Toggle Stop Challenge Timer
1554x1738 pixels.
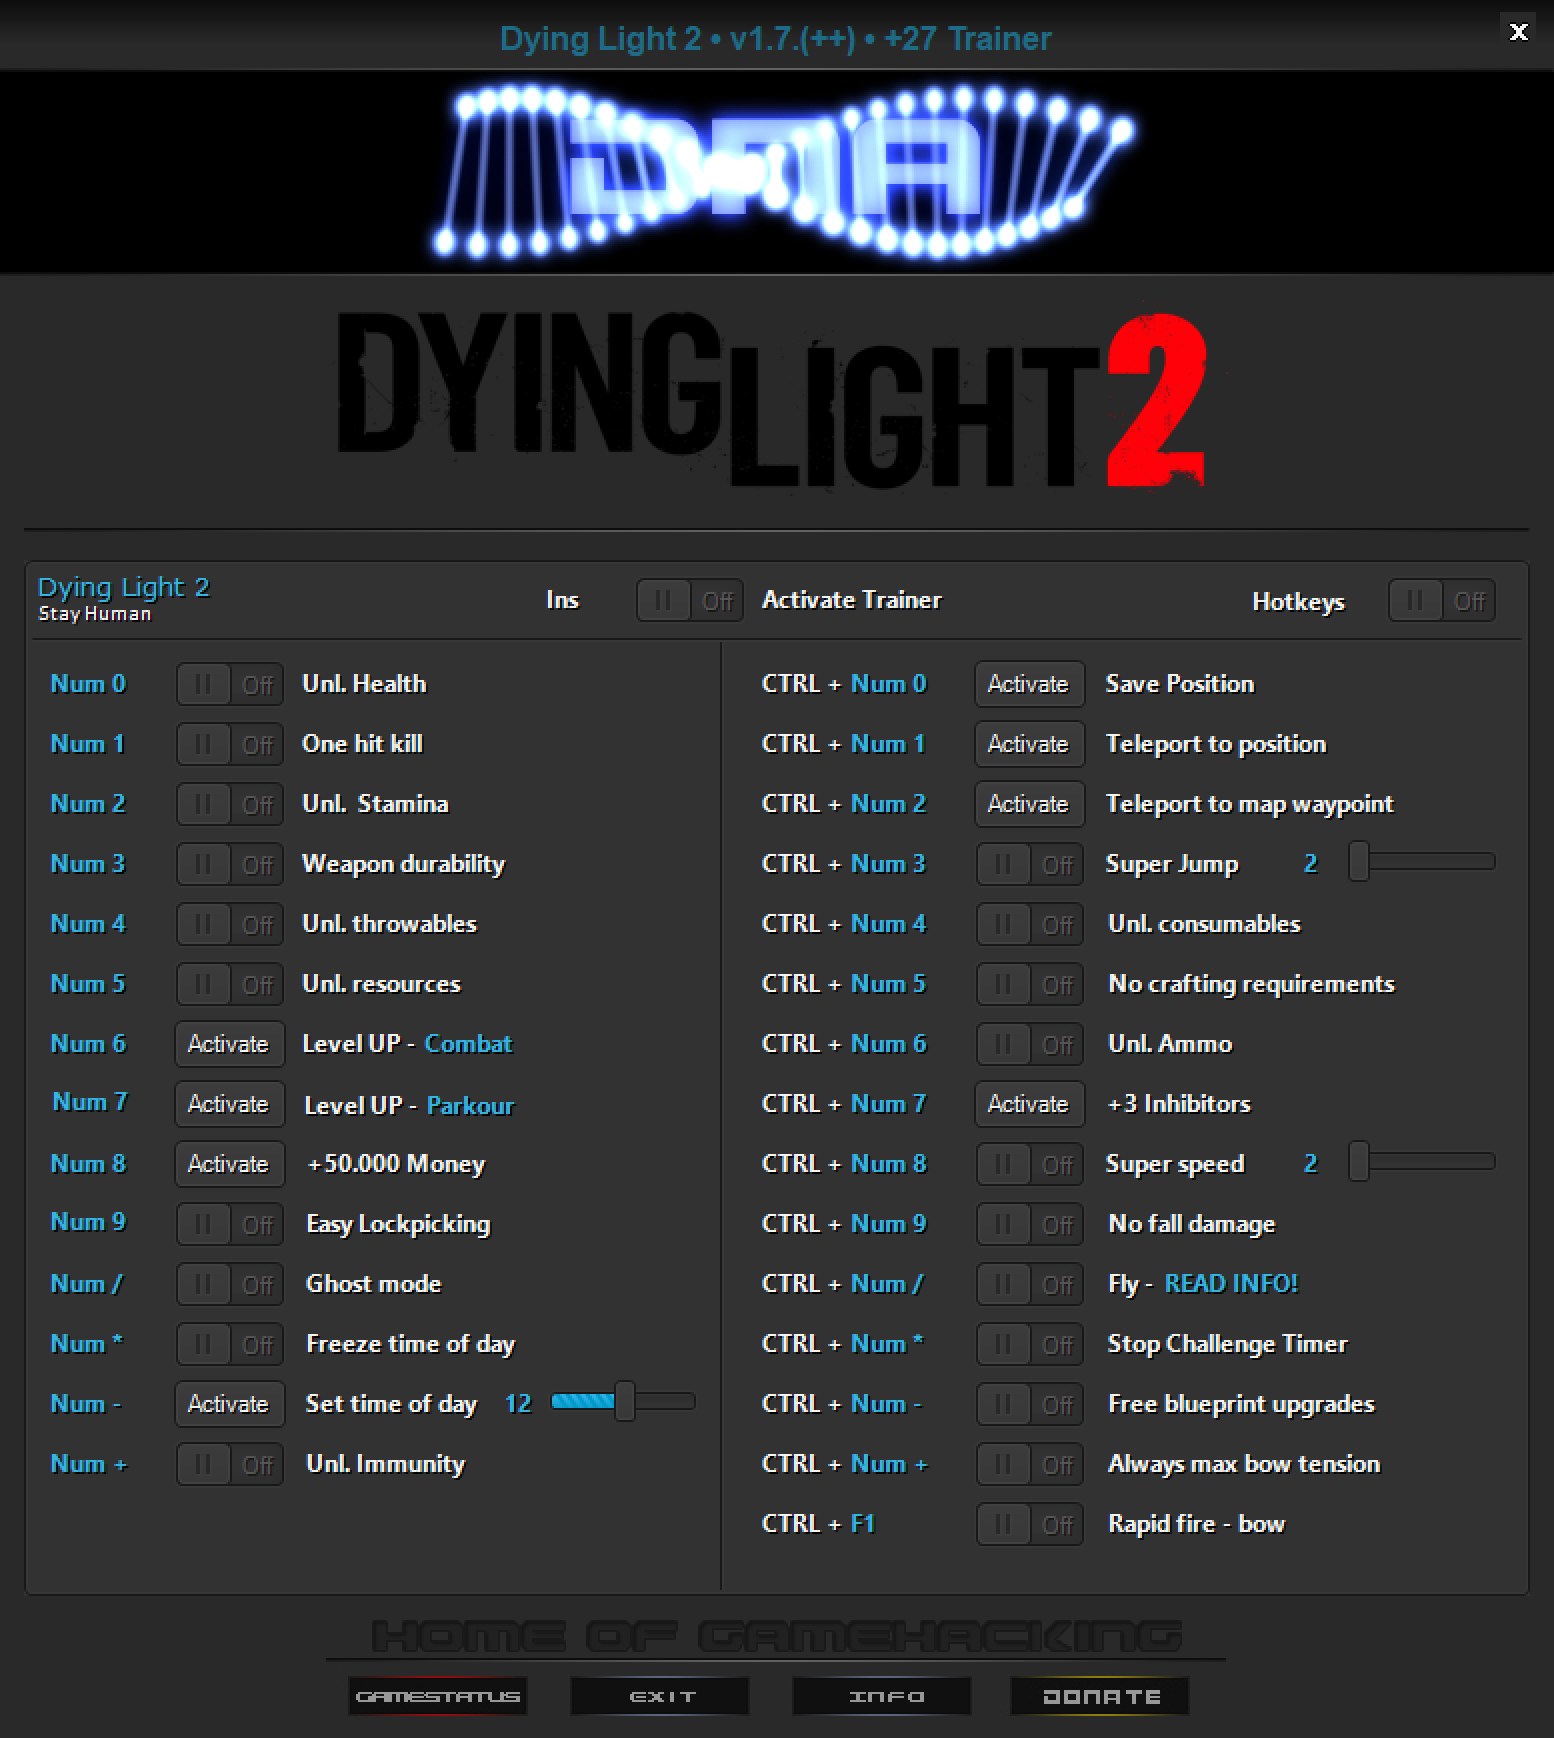(x=1030, y=1344)
